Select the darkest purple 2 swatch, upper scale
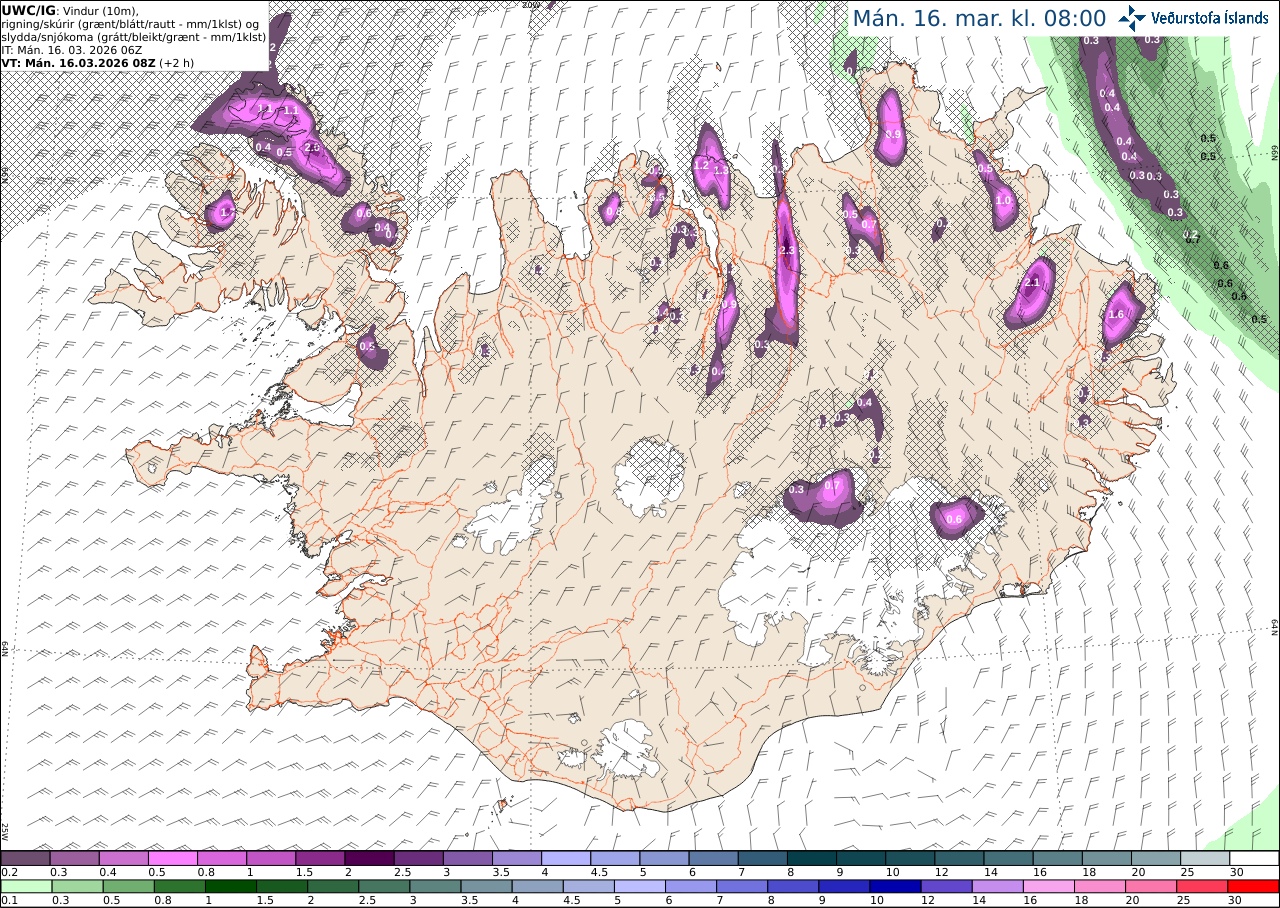 tap(369, 858)
